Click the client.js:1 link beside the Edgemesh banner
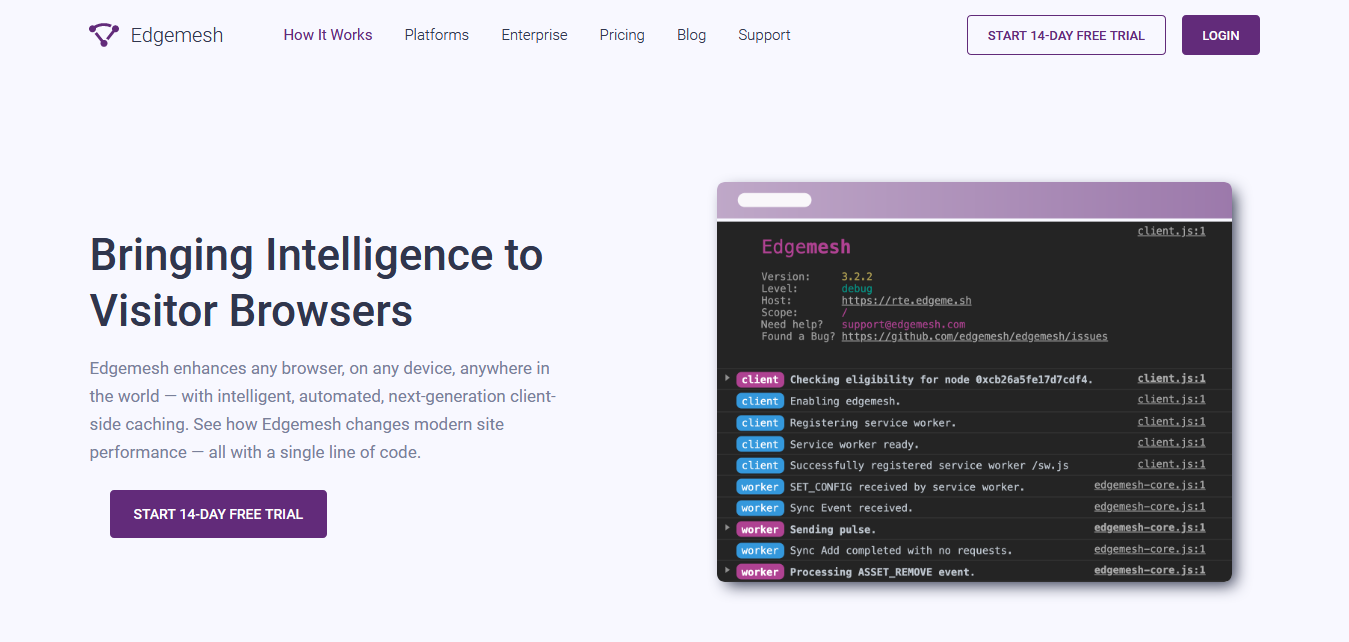 point(1171,231)
